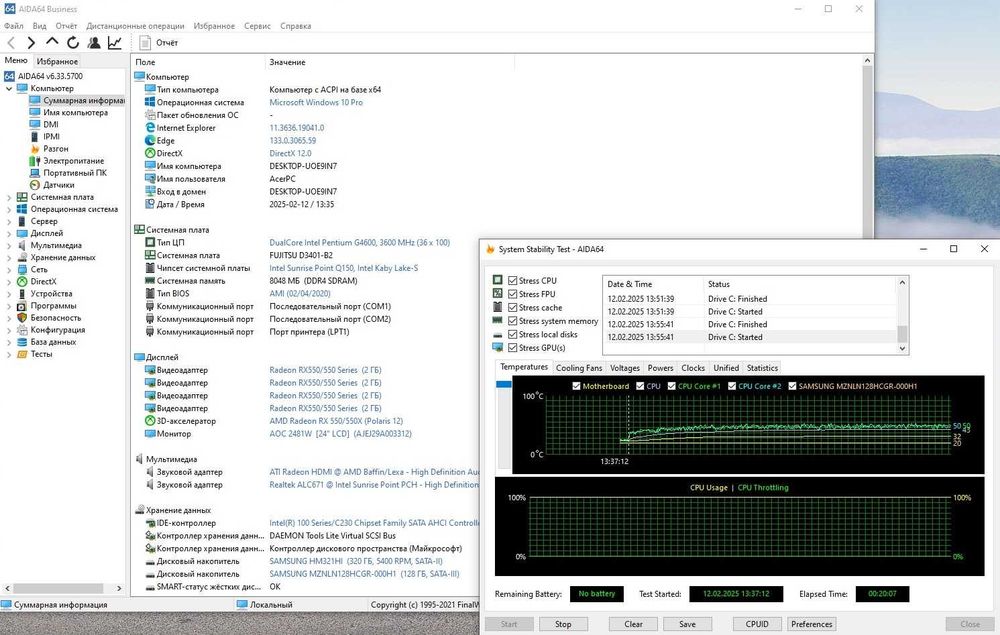
Task: Click the blue graph selector bar beside temperatures
Action: coord(503,384)
